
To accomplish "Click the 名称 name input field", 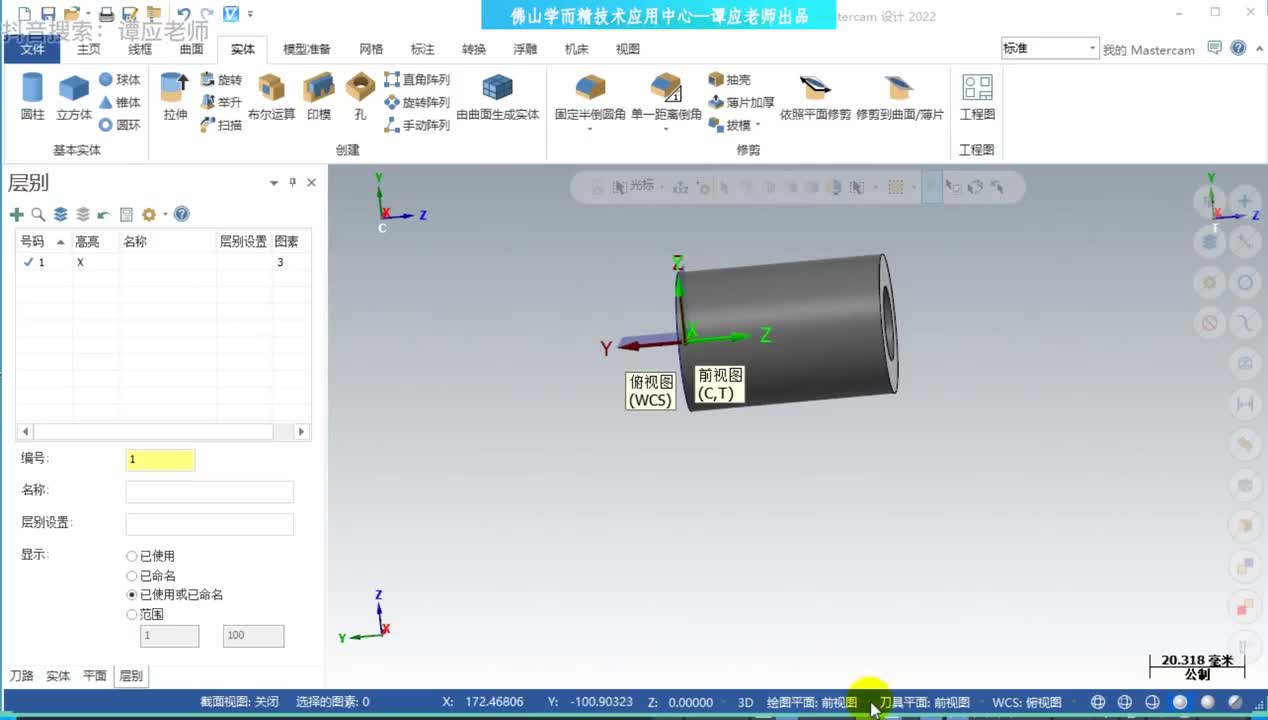I will click(210, 492).
